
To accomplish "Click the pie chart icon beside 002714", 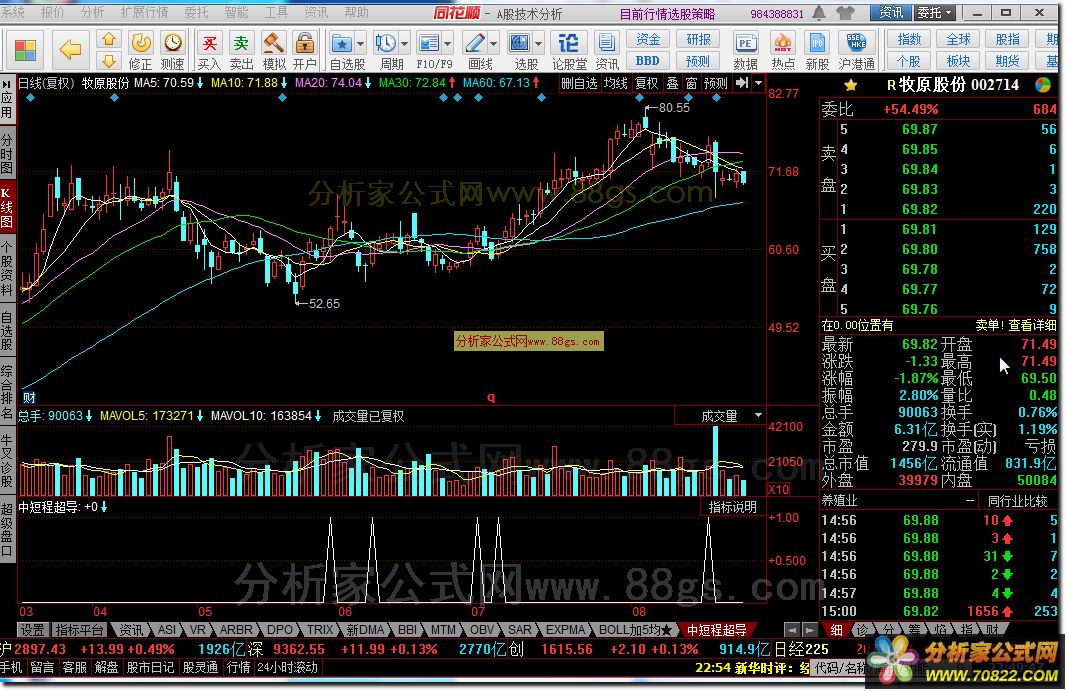I will pyautogui.click(x=1043, y=85).
